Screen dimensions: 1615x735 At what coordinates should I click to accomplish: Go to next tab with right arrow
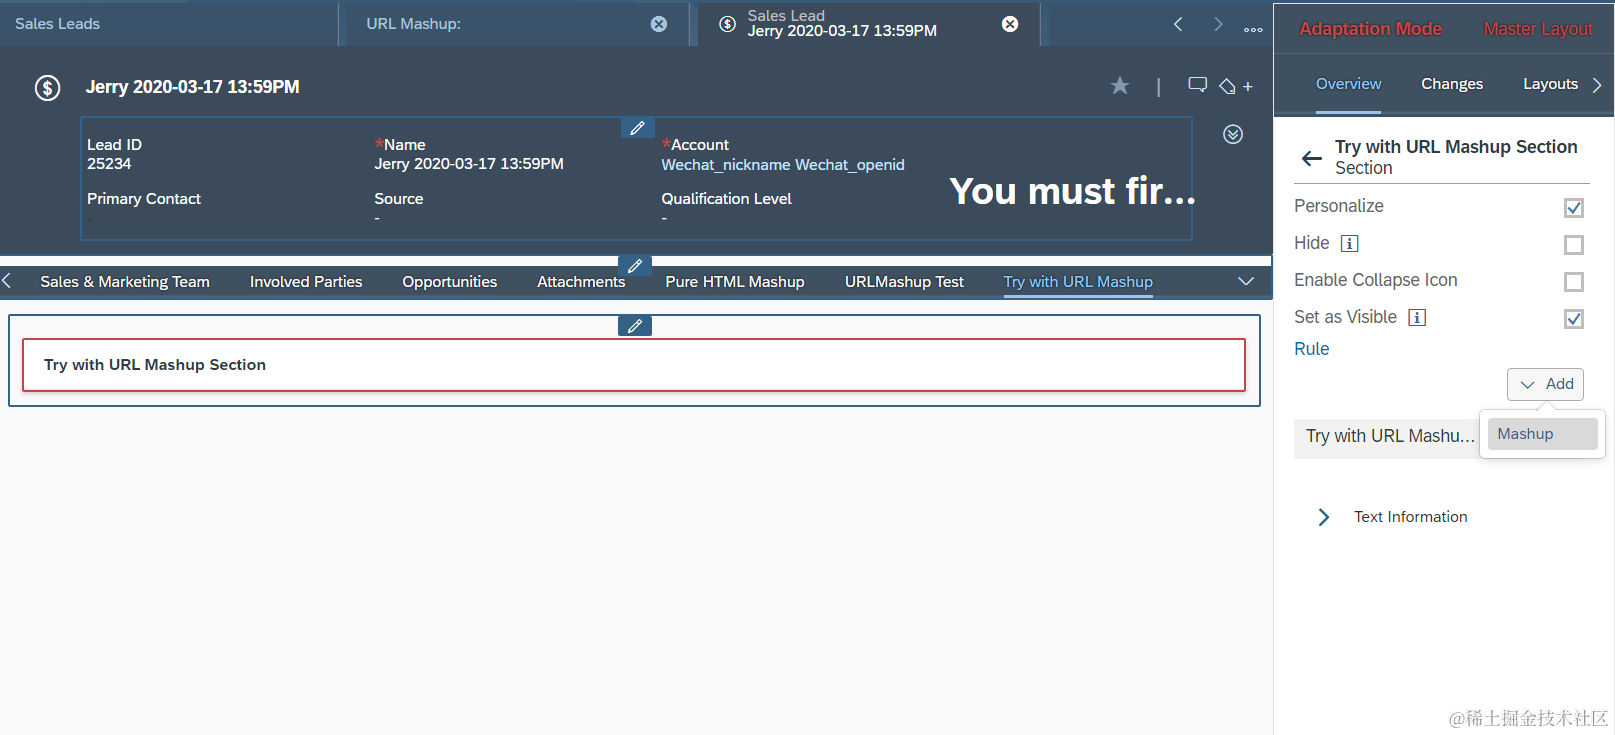tap(1218, 24)
